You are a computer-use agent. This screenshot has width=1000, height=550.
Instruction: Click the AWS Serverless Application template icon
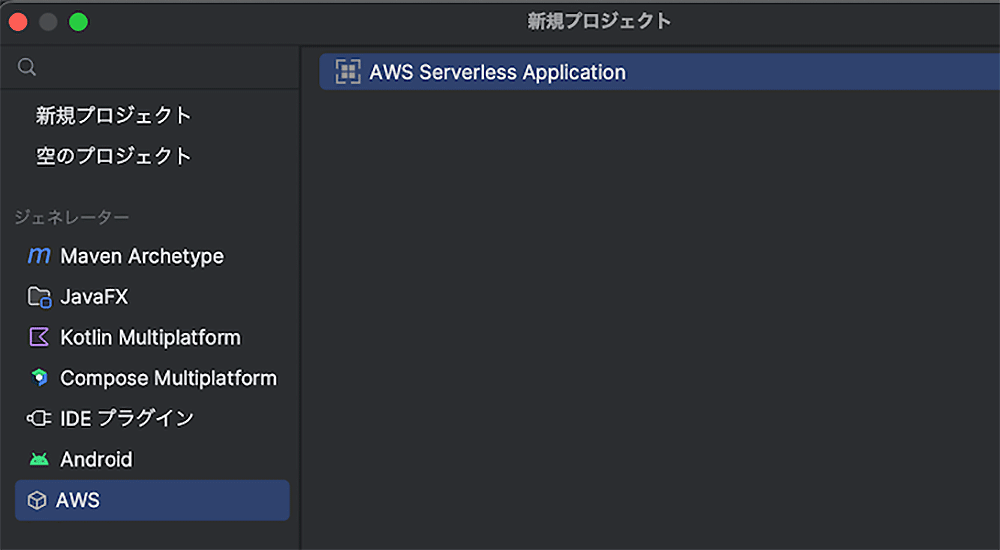tap(348, 72)
